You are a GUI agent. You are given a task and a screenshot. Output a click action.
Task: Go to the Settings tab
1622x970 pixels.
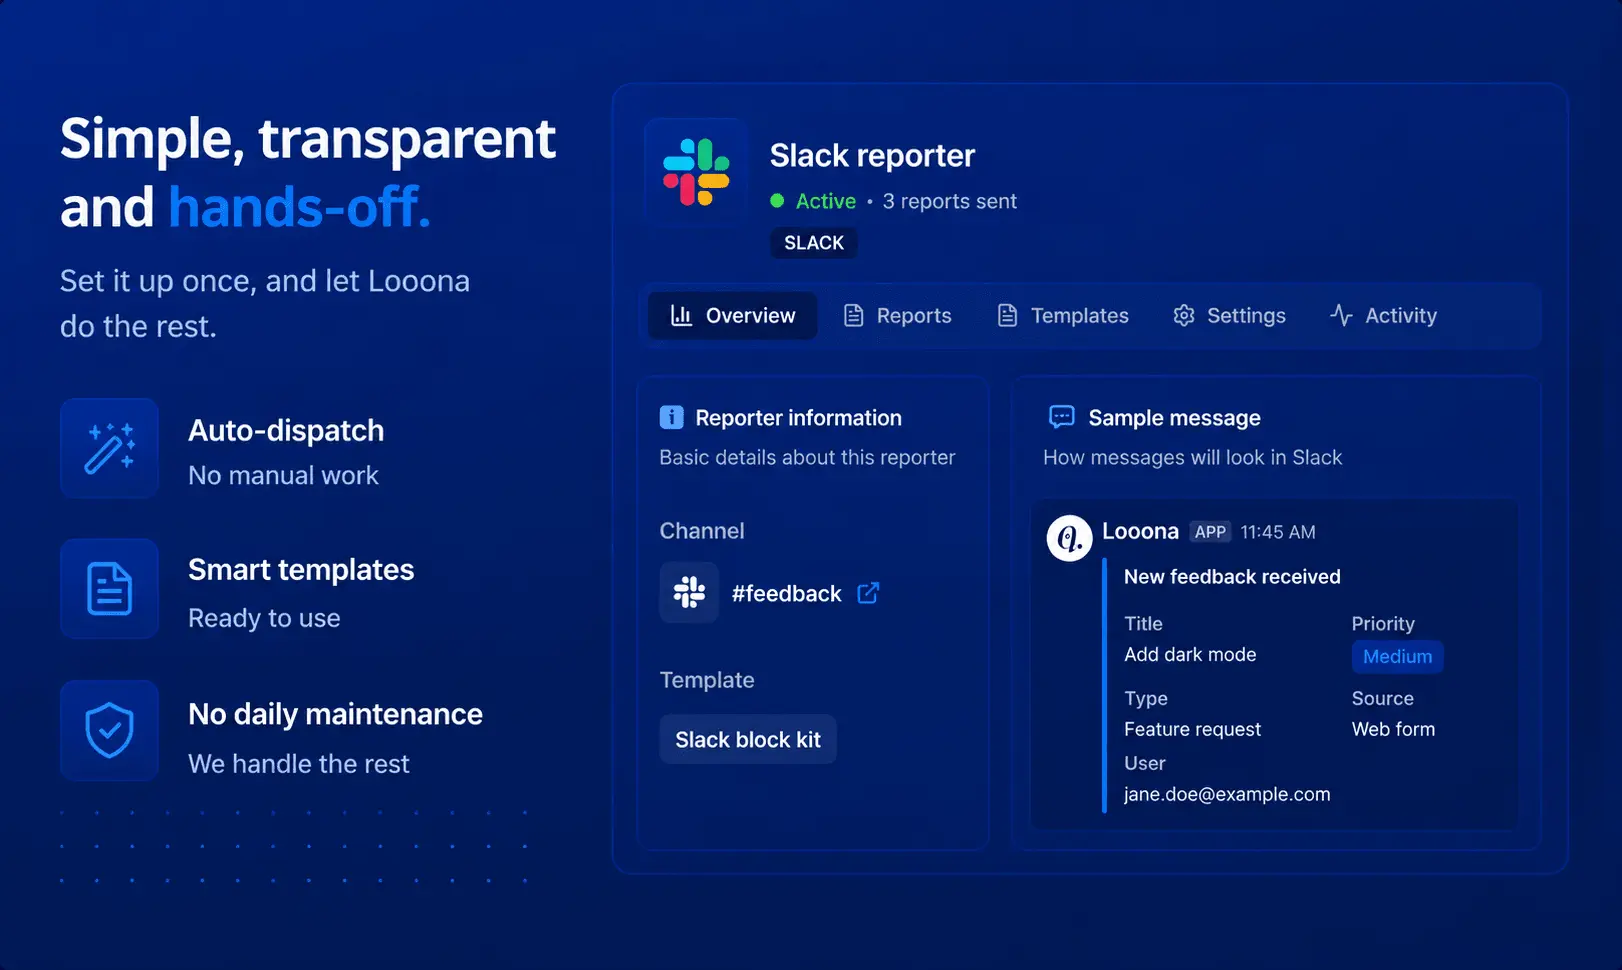tap(1229, 316)
